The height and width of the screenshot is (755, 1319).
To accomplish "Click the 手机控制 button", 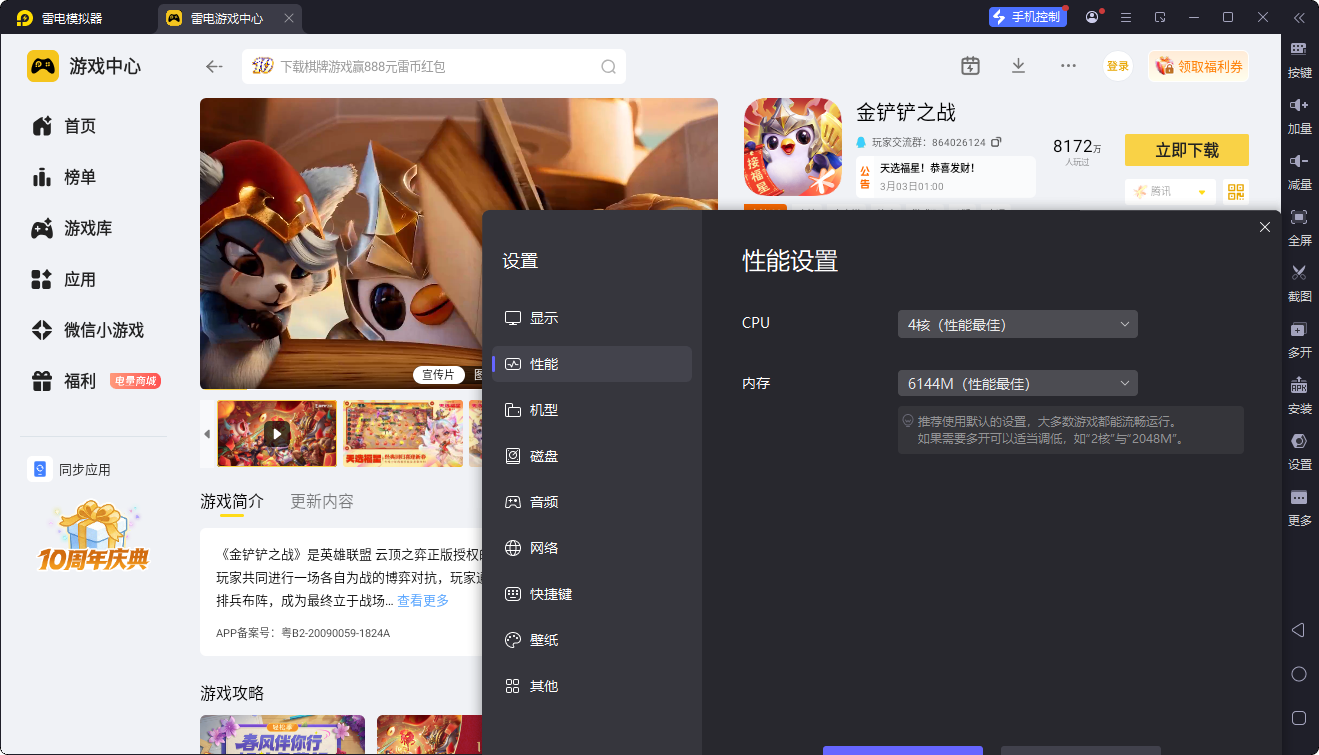I will pos(1028,17).
